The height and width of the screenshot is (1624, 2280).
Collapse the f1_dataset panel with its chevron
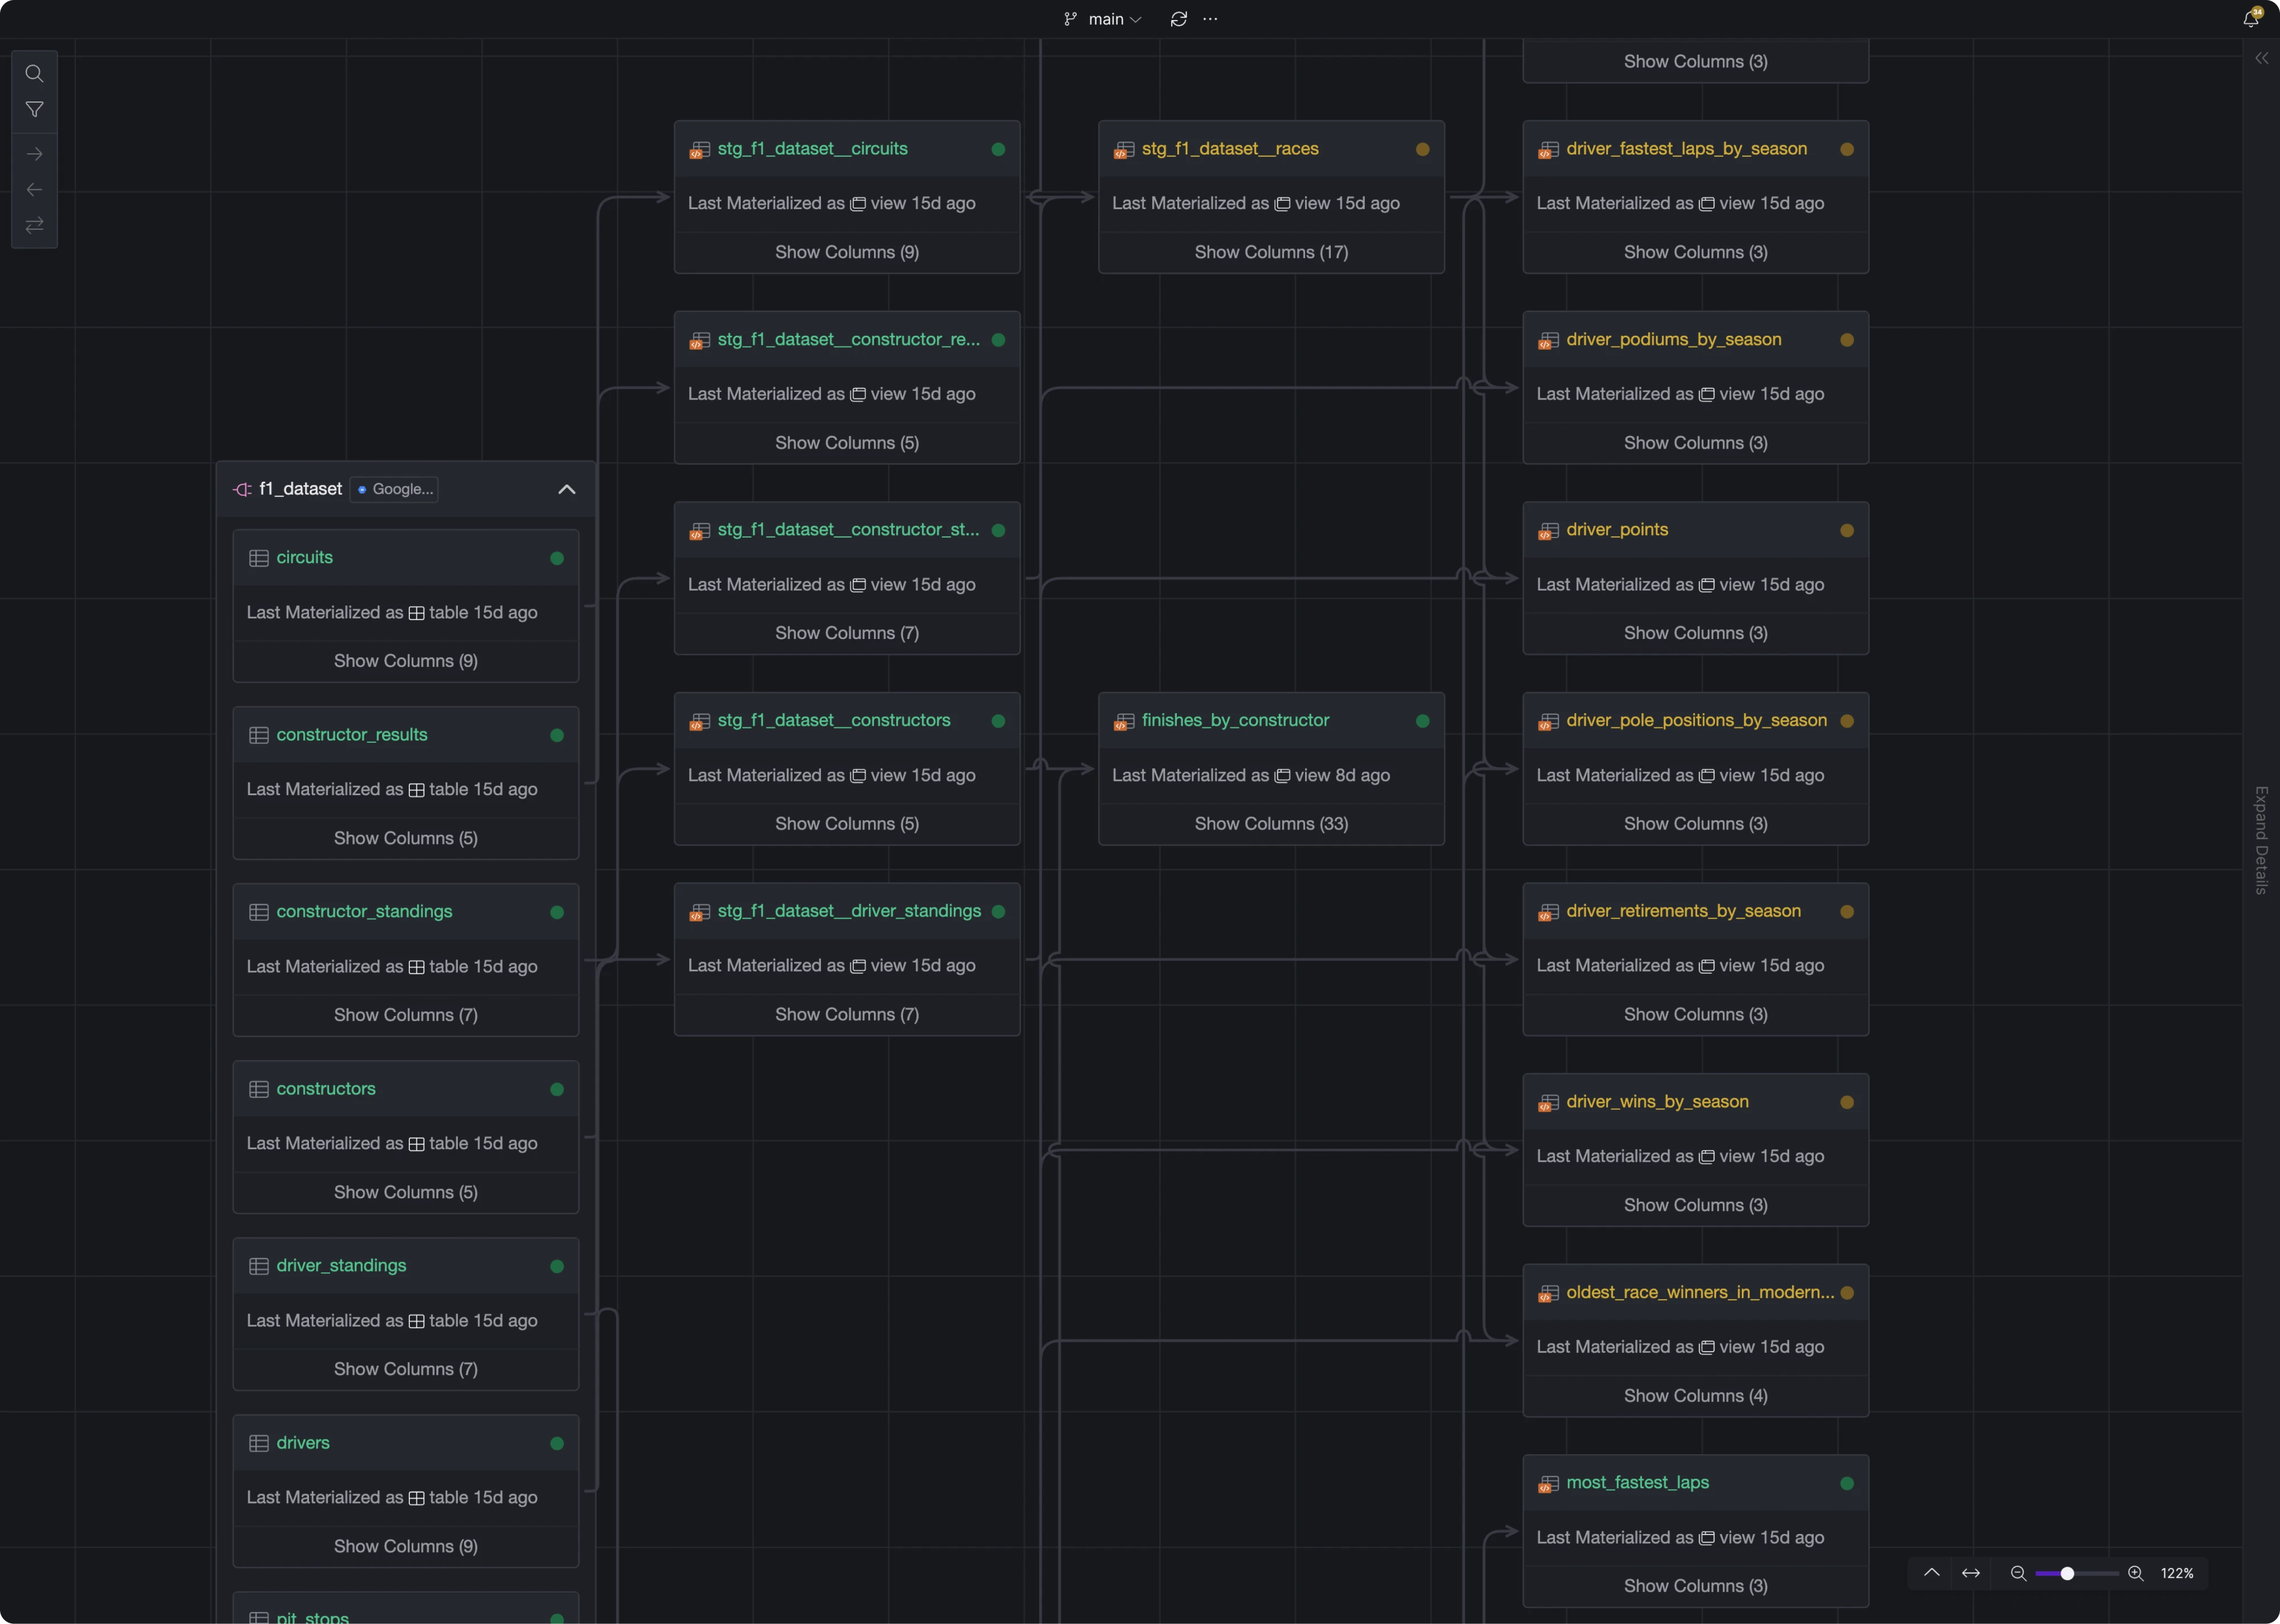567,489
